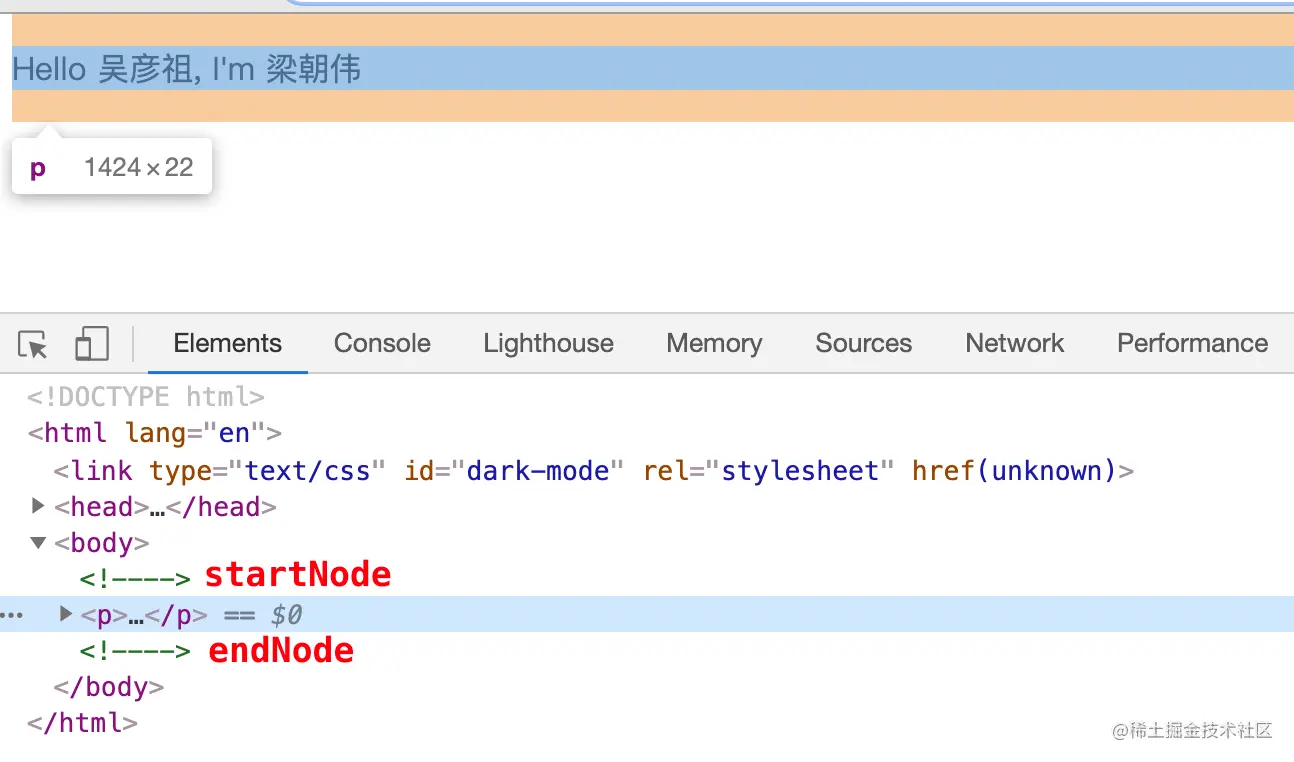Switch to the Console tab

pyautogui.click(x=381, y=343)
